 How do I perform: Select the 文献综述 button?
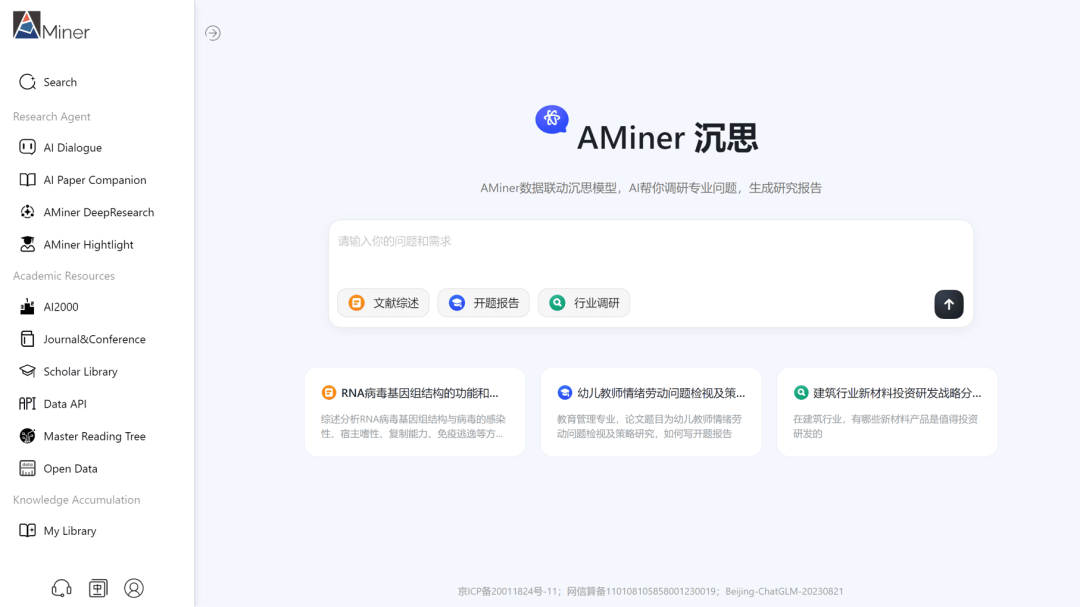383,303
